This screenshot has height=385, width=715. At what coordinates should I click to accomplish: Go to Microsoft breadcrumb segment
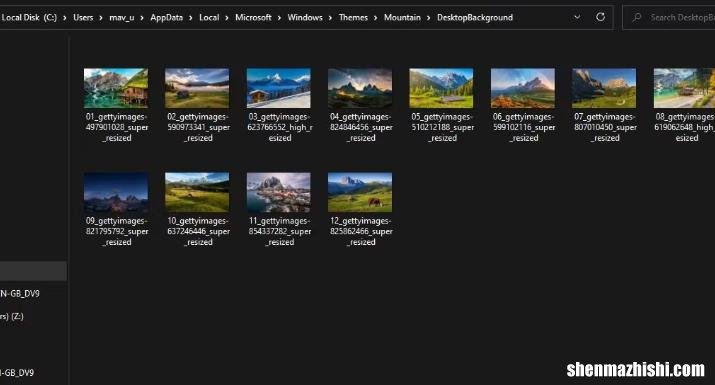coord(253,17)
